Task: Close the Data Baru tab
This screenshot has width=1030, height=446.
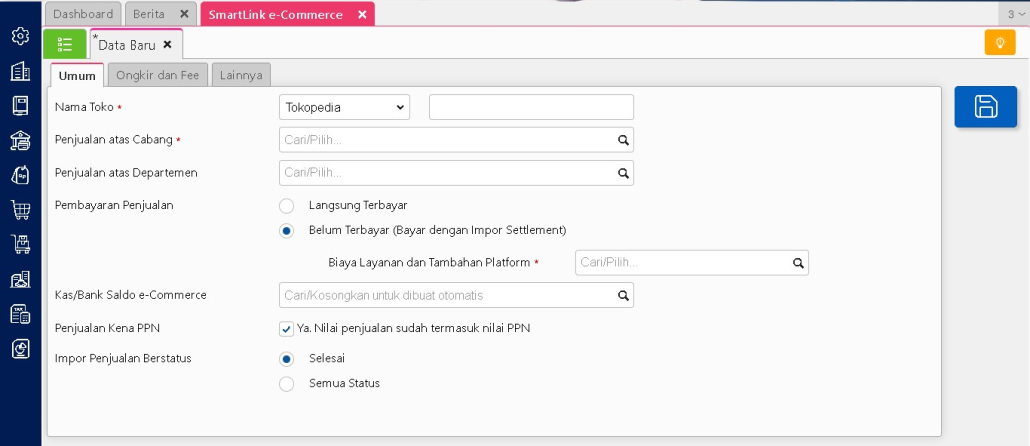Action: click(x=168, y=45)
